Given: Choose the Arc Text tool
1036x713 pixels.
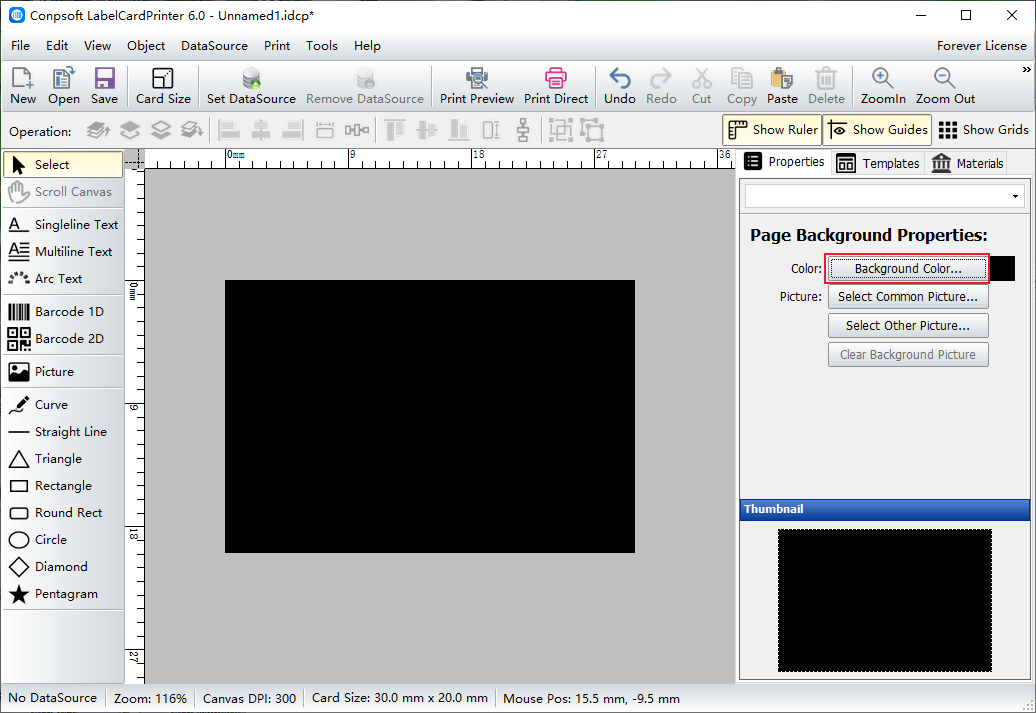Looking at the screenshot, I should [63, 279].
